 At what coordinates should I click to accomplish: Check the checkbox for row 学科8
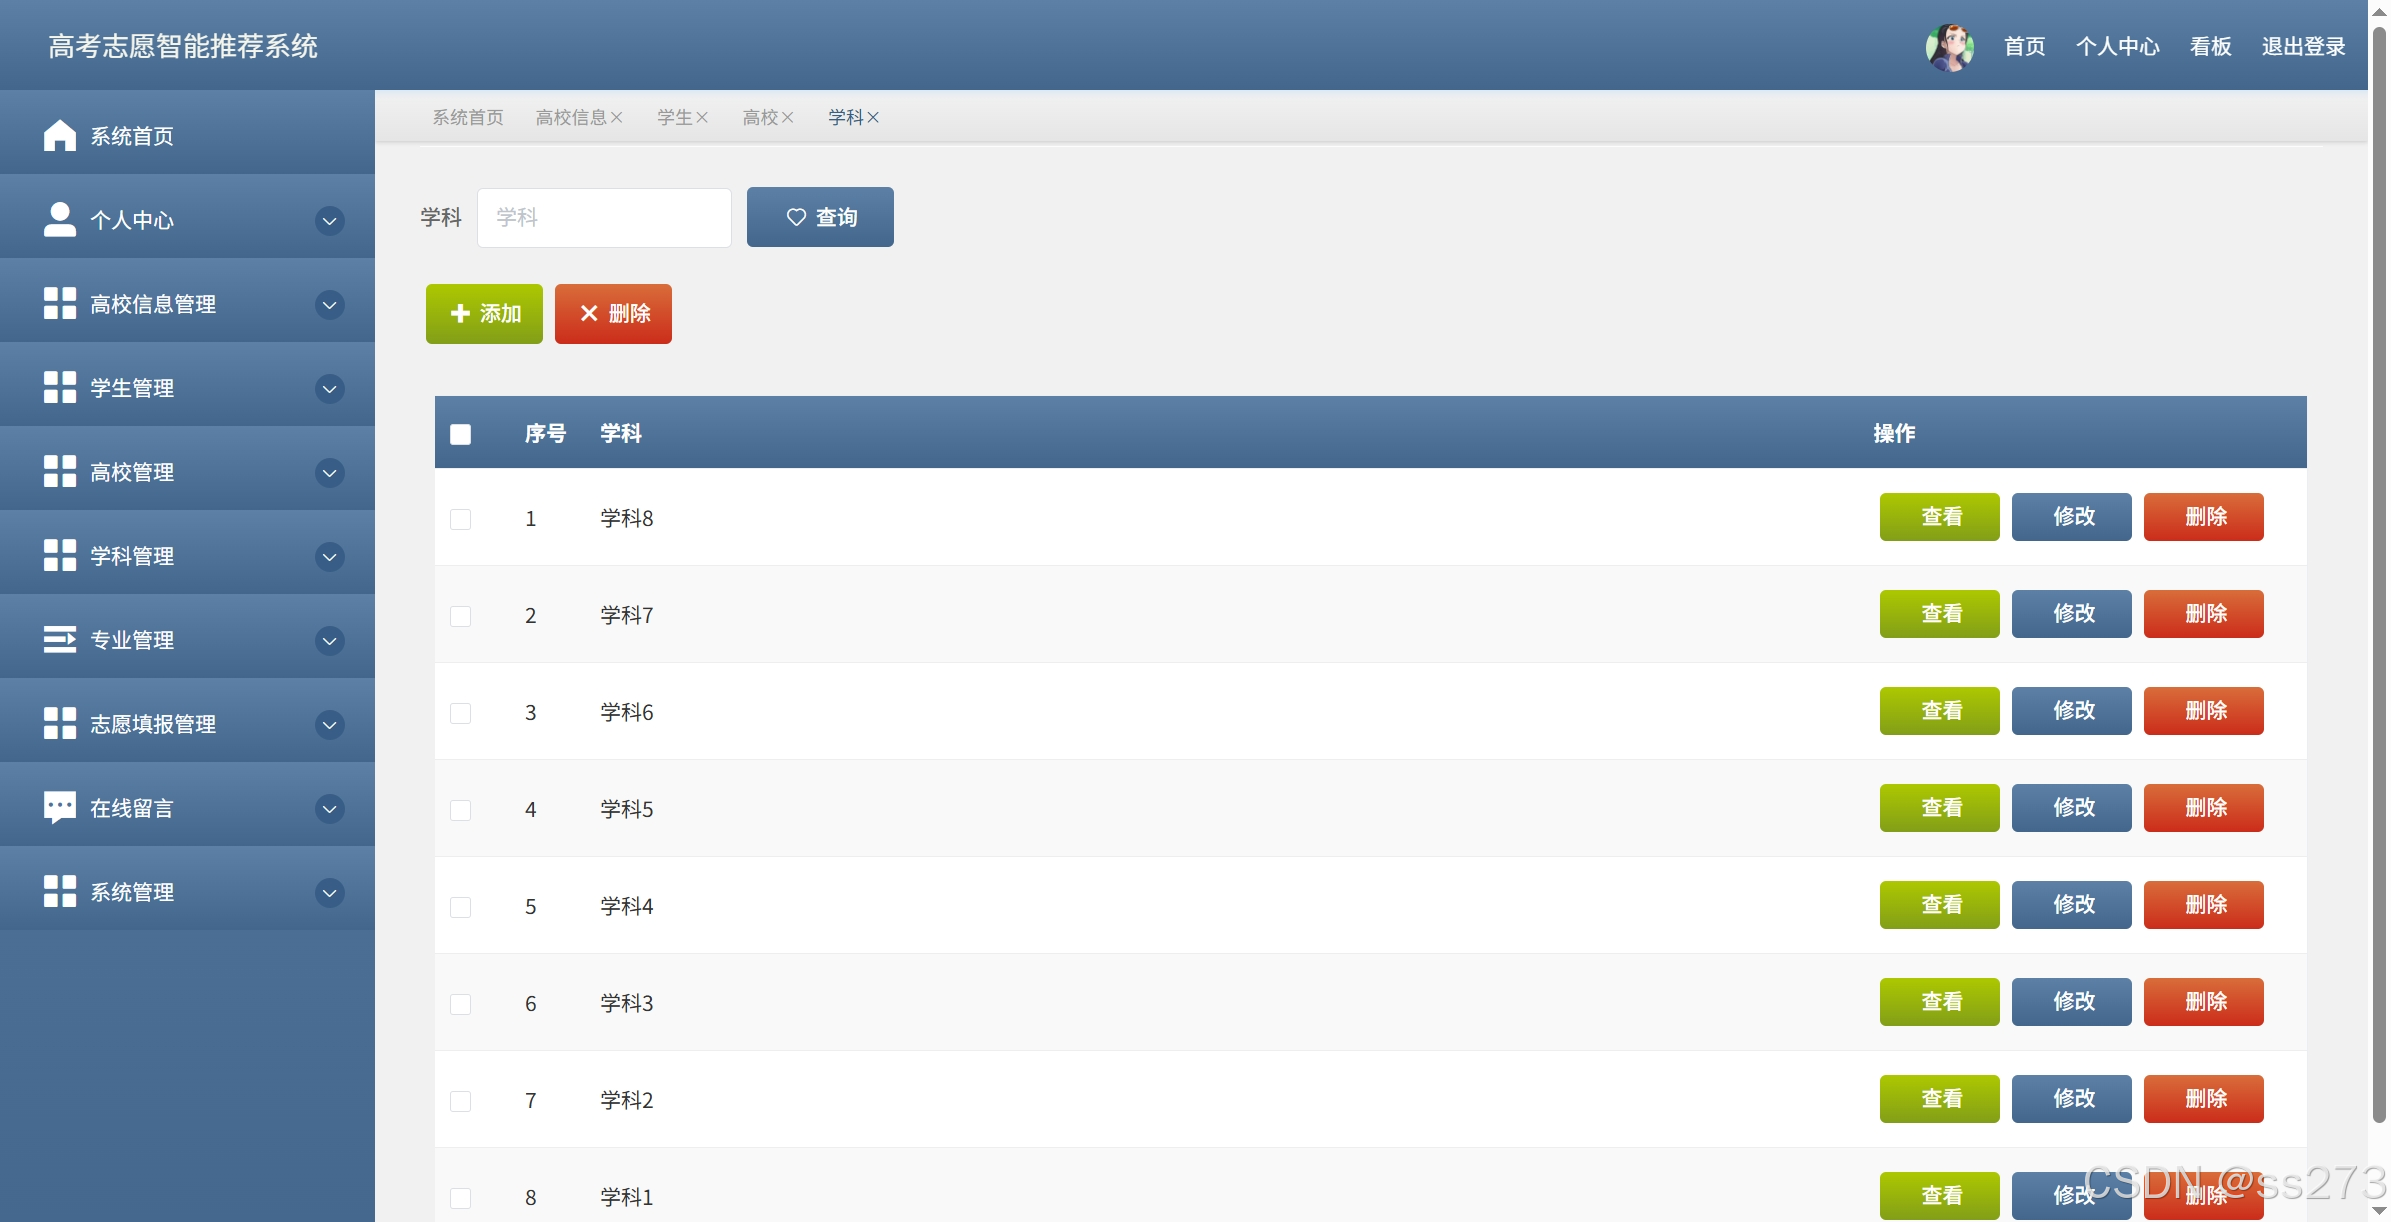coord(460,519)
